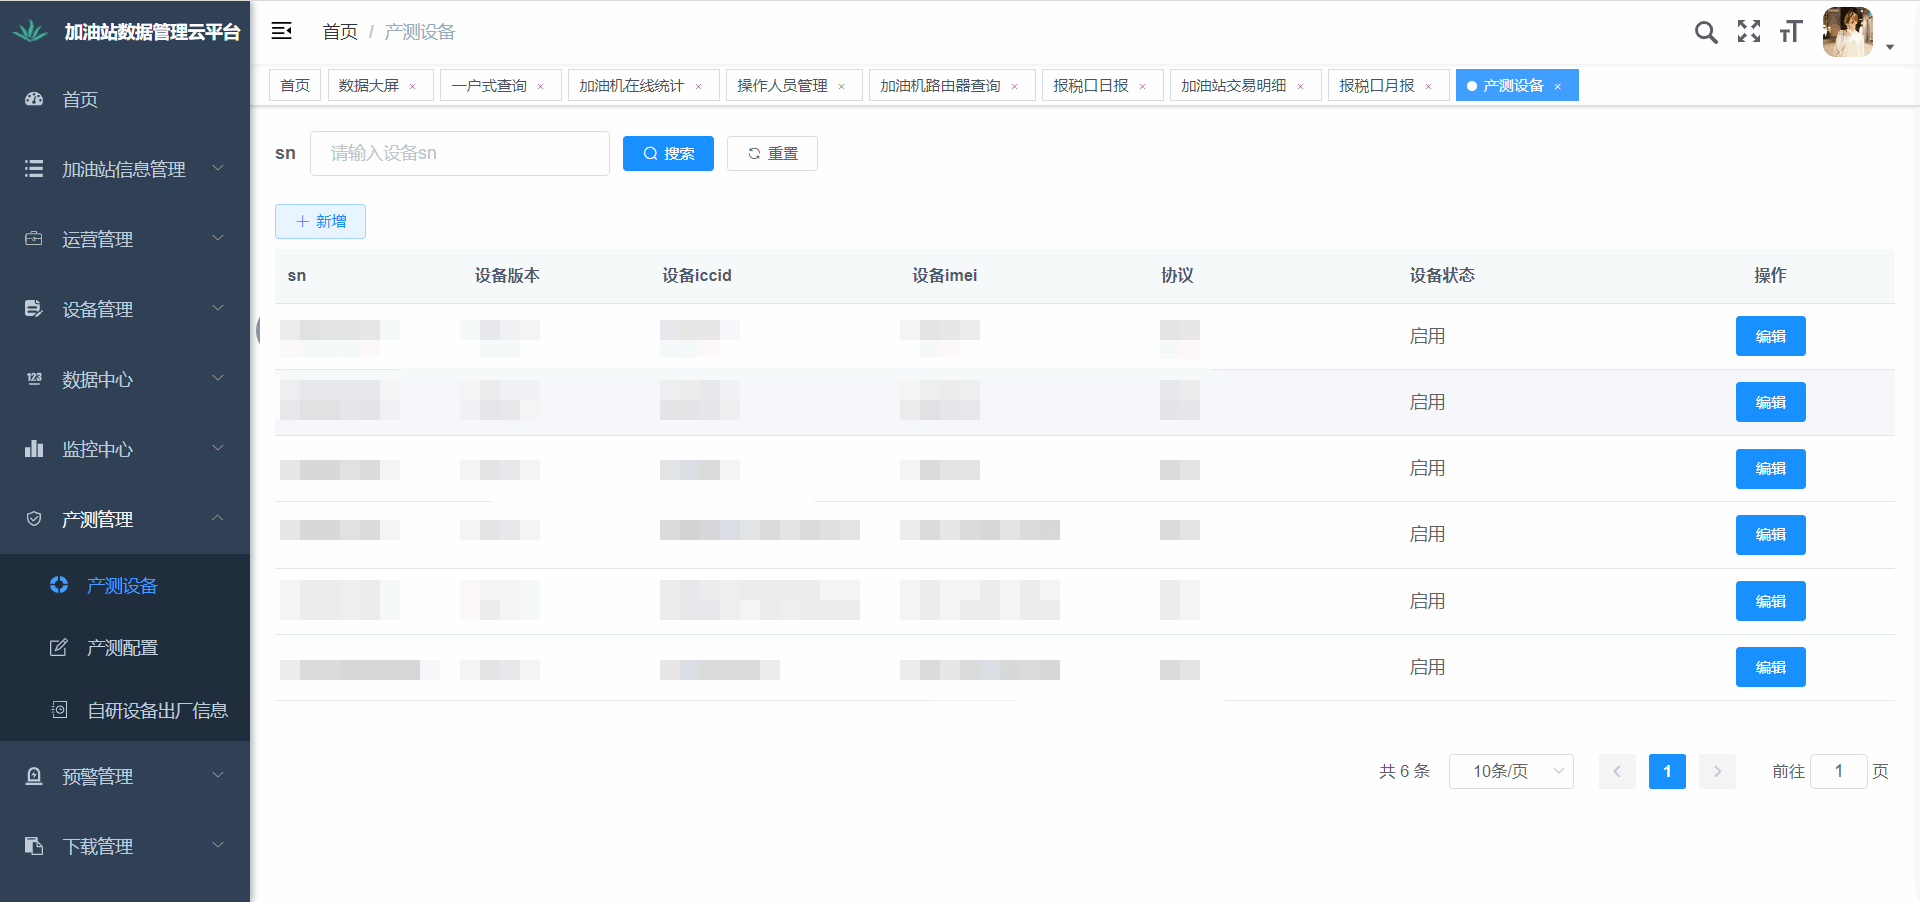The width and height of the screenshot is (1920, 902).
Task: Click 编辑 button in the first row
Action: (x=1770, y=336)
